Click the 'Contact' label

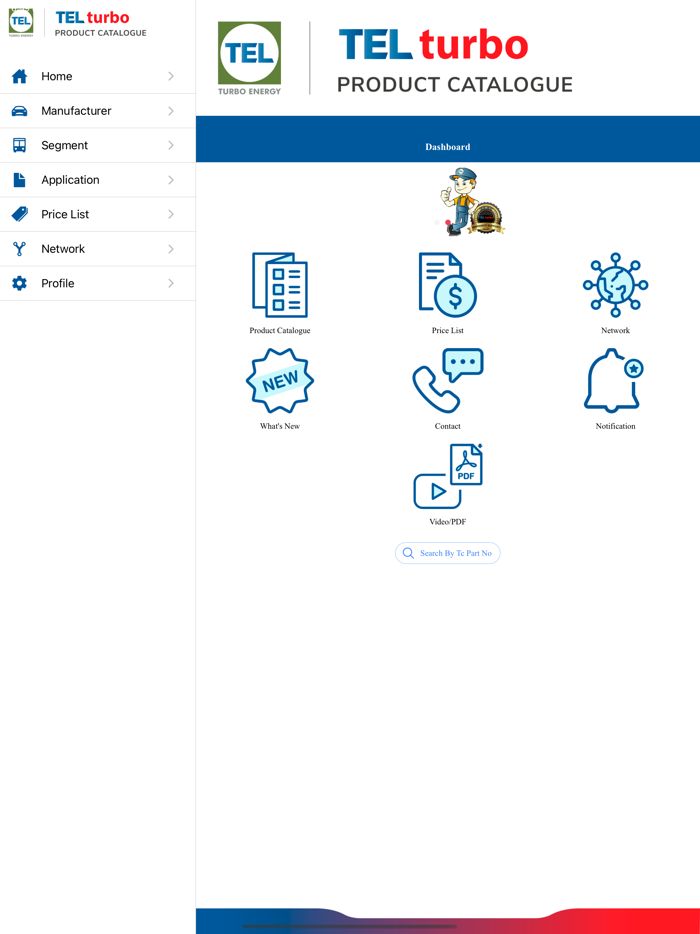coord(447,426)
